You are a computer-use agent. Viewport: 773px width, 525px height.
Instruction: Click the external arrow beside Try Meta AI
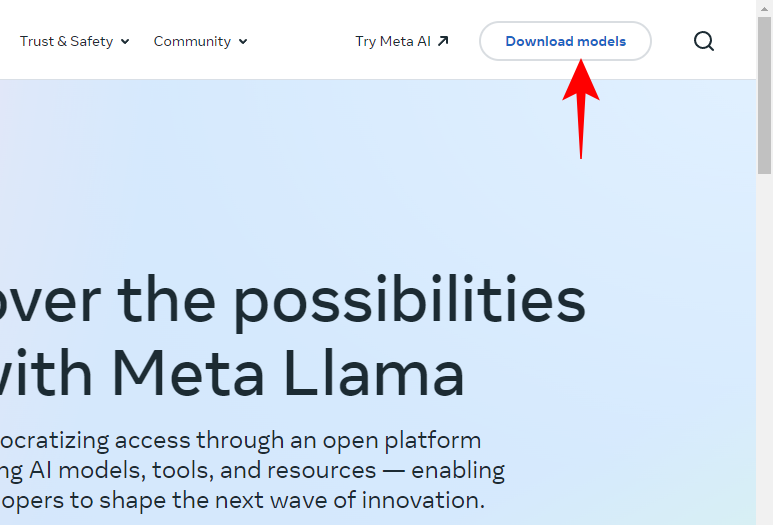[x=443, y=41]
